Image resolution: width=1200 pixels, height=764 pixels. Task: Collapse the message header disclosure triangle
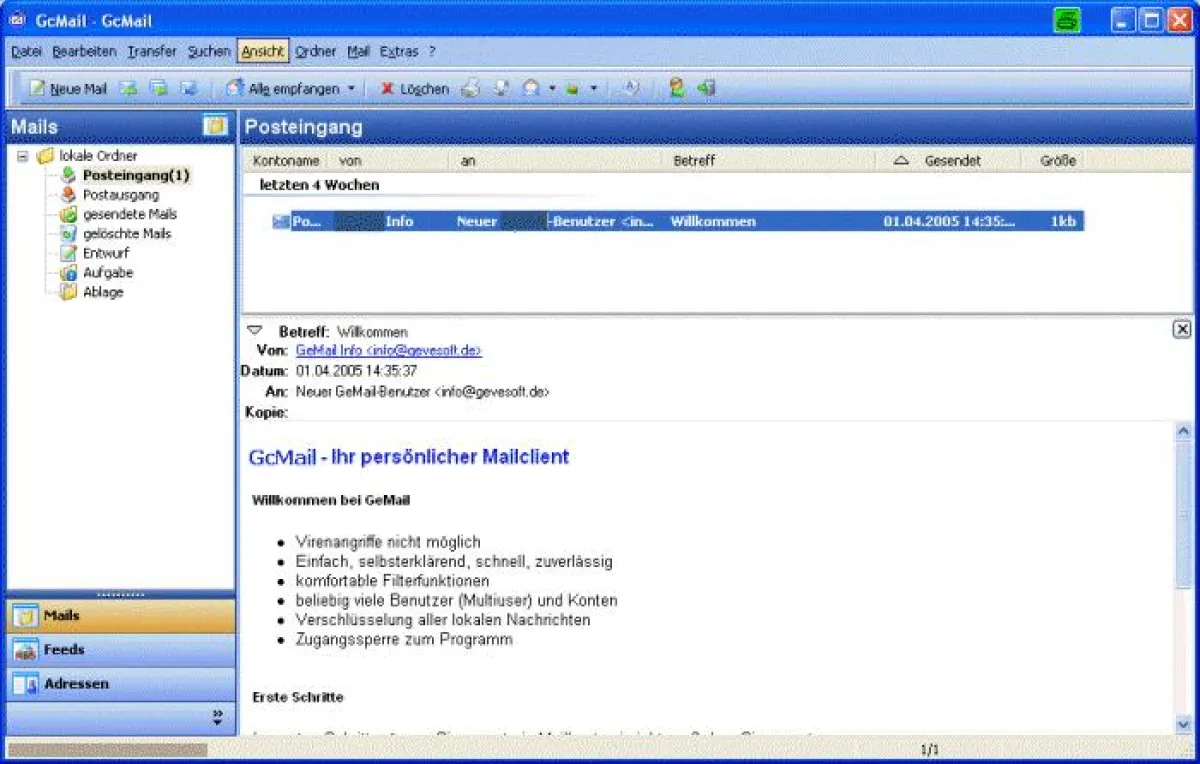coord(254,330)
